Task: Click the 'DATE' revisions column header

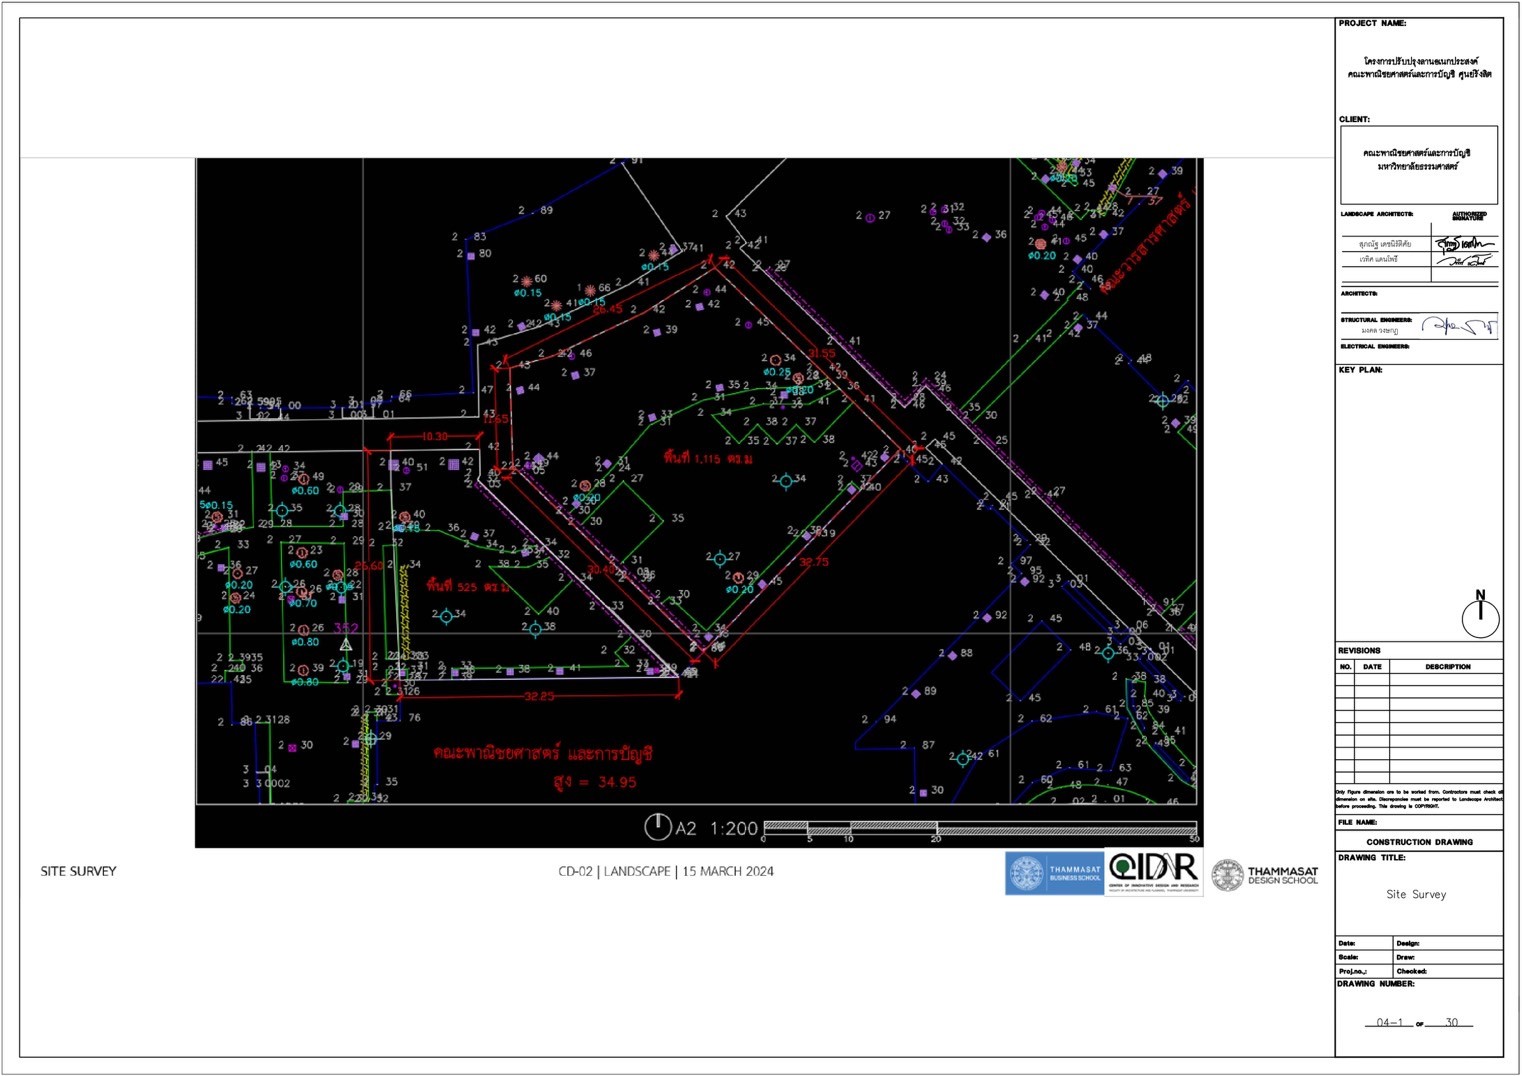Action: (x=1372, y=666)
